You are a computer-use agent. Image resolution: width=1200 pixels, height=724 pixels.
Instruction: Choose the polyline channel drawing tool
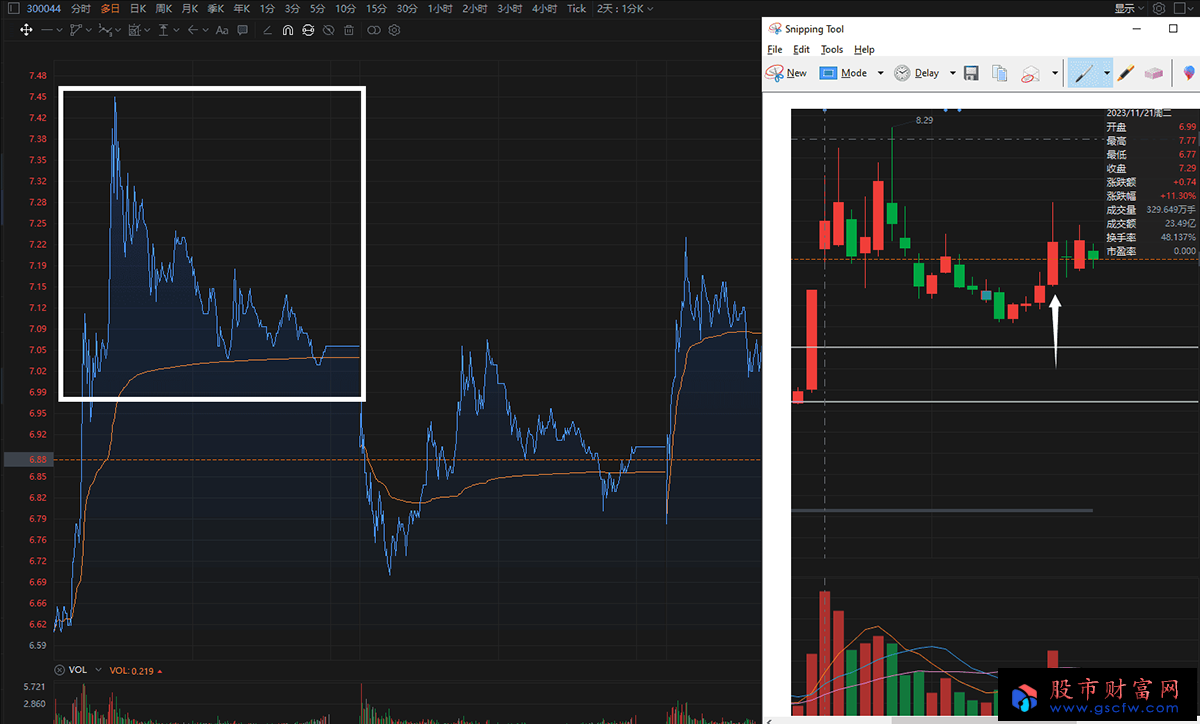point(76,30)
